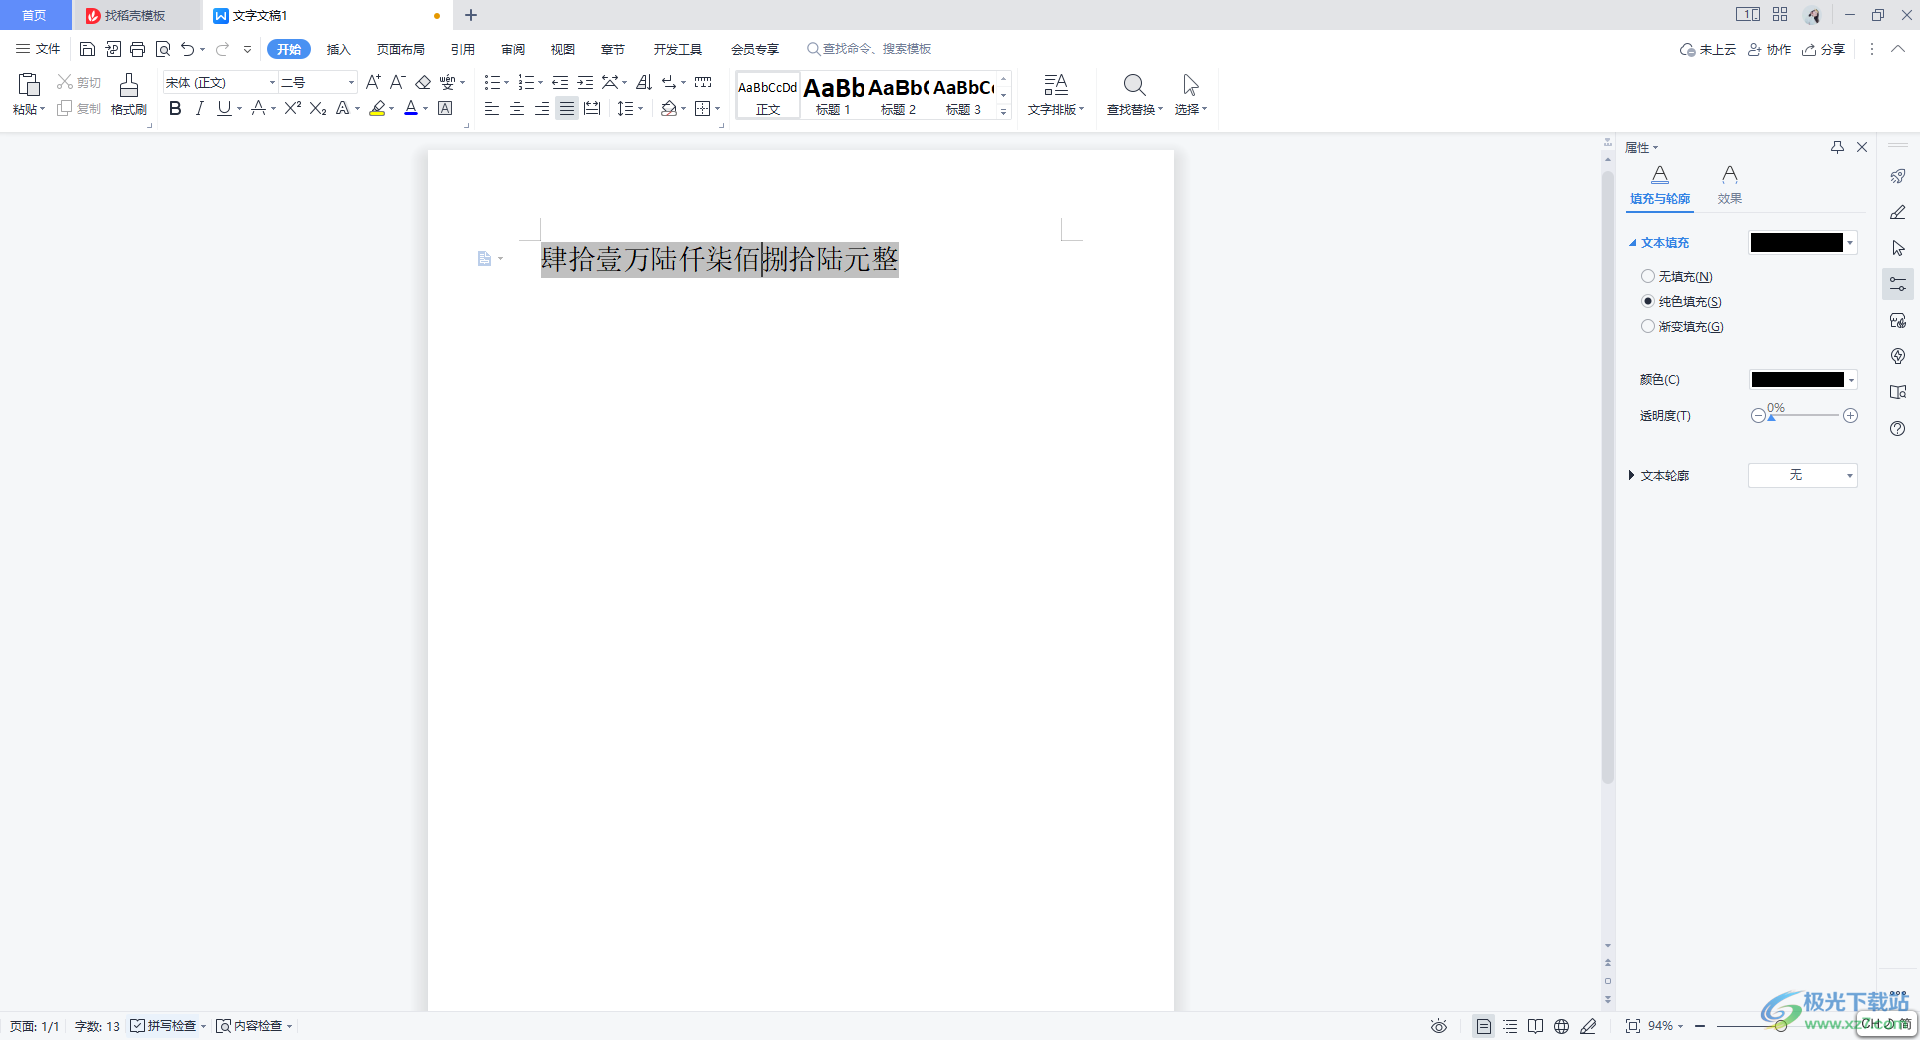The image size is (1920, 1040).
Task: Open the File menu
Action: click(x=38, y=49)
